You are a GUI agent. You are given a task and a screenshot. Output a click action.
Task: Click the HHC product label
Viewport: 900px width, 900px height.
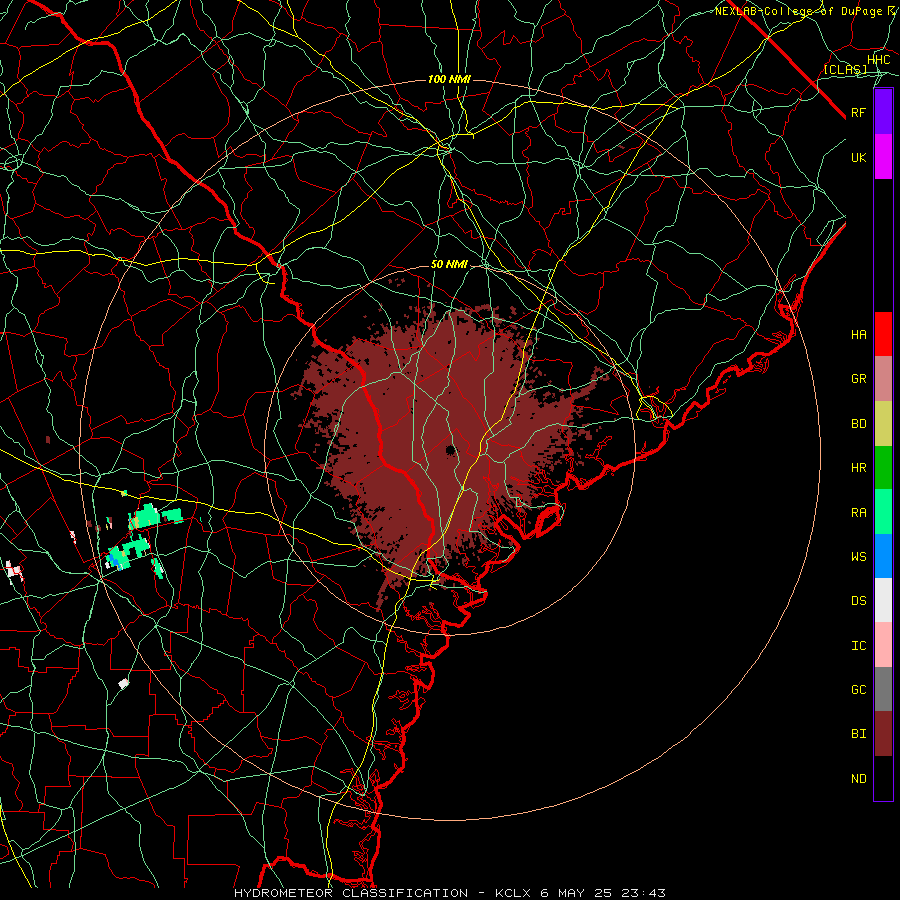click(x=878, y=60)
